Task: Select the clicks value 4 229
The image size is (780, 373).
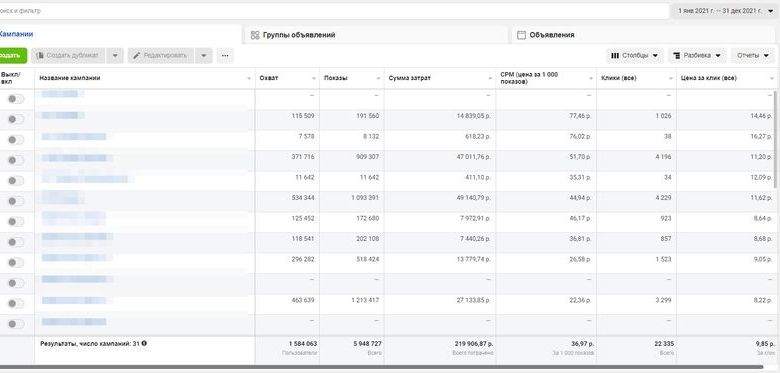Action: (x=663, y=197)
